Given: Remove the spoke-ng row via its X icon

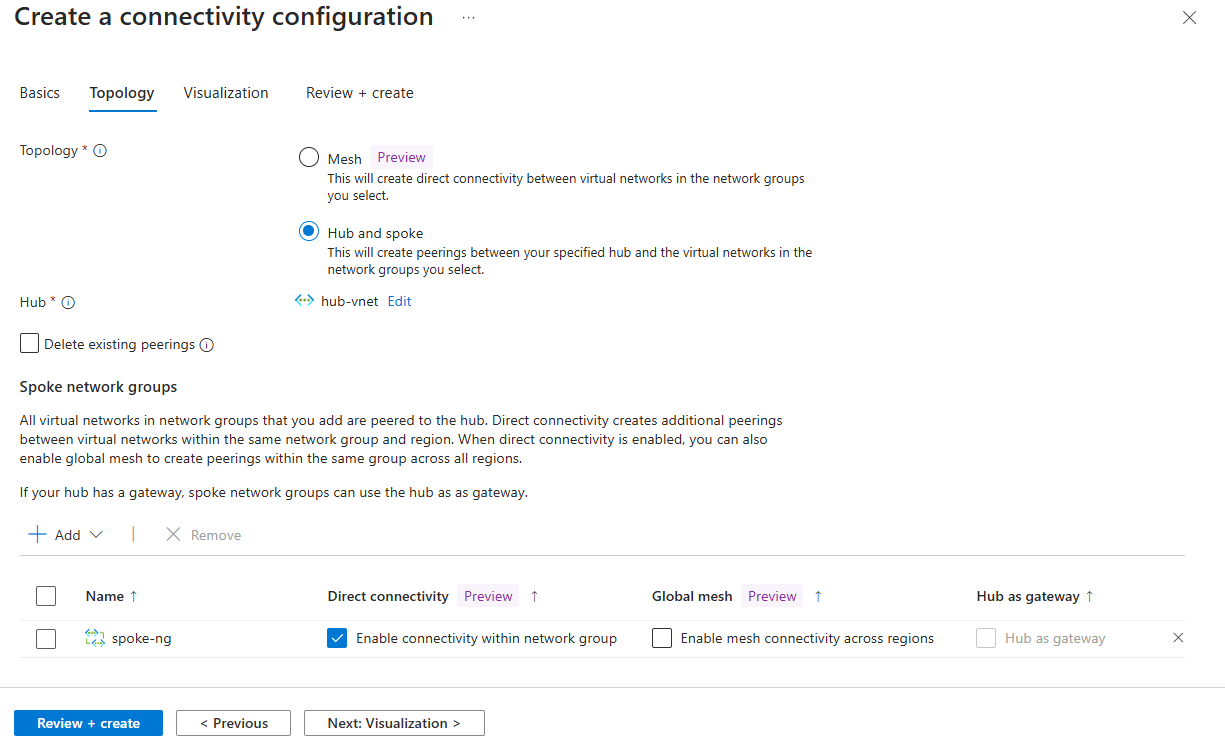Looking at the screenshot, I should pos(1178,637).
